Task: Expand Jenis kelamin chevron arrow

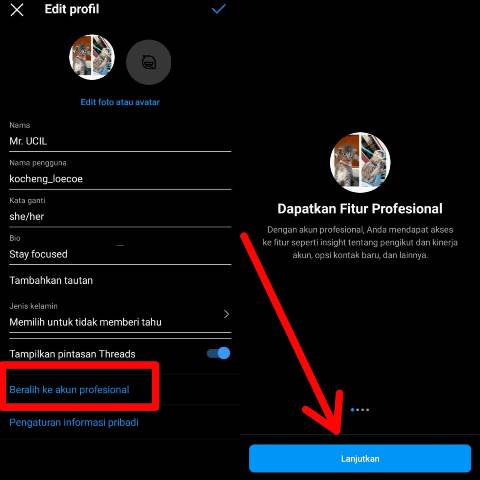Action: pos(226,314)
